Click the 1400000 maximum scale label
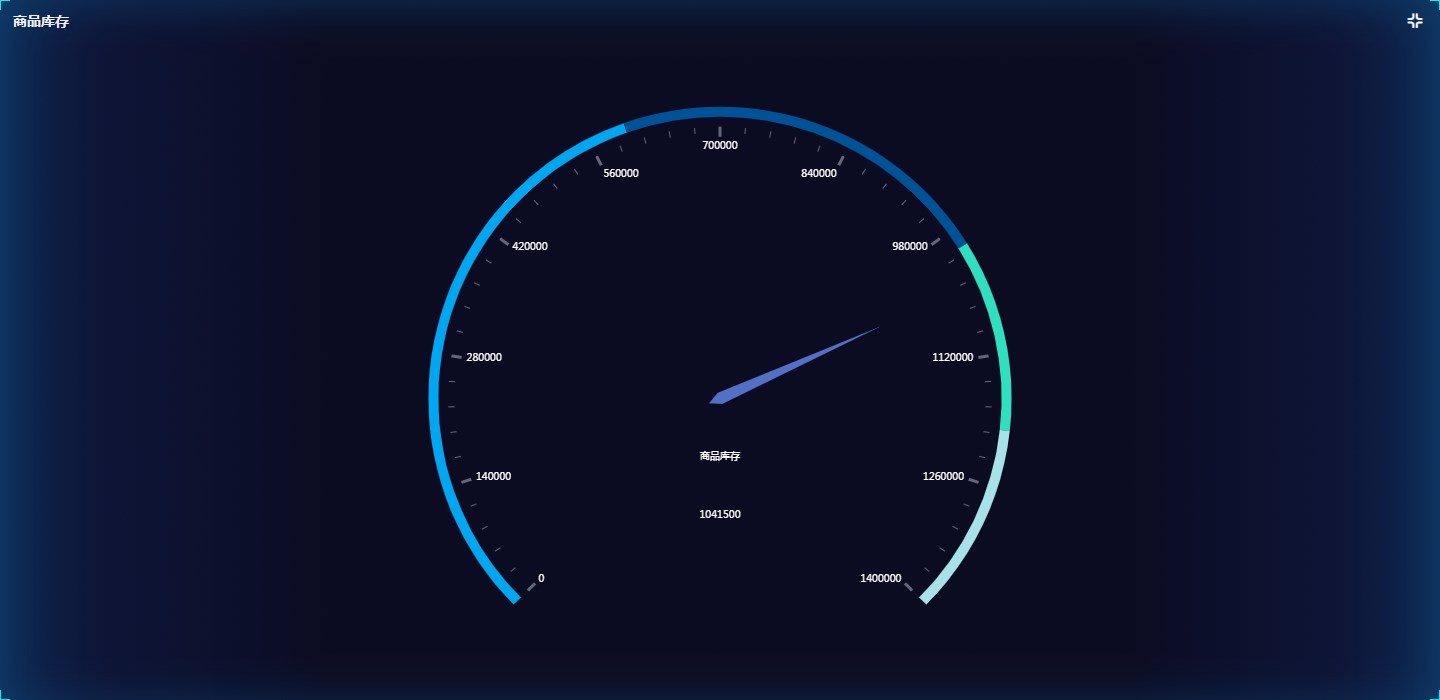Viewport: 1440px width, 700px height. pos(880,578)
